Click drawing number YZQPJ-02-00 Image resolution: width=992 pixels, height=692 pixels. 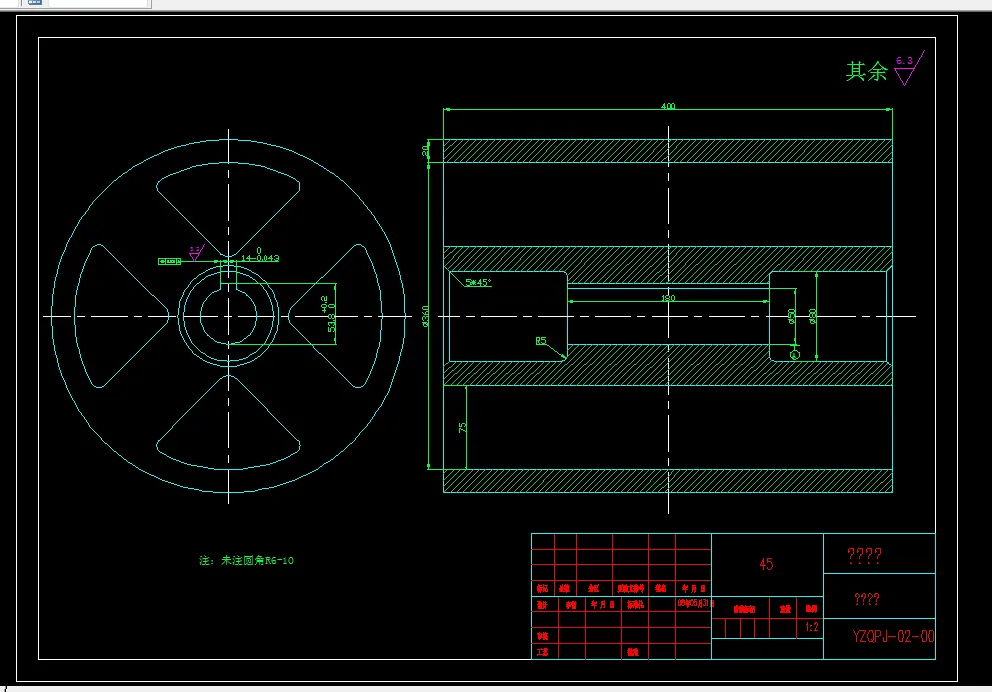[893, 636]
